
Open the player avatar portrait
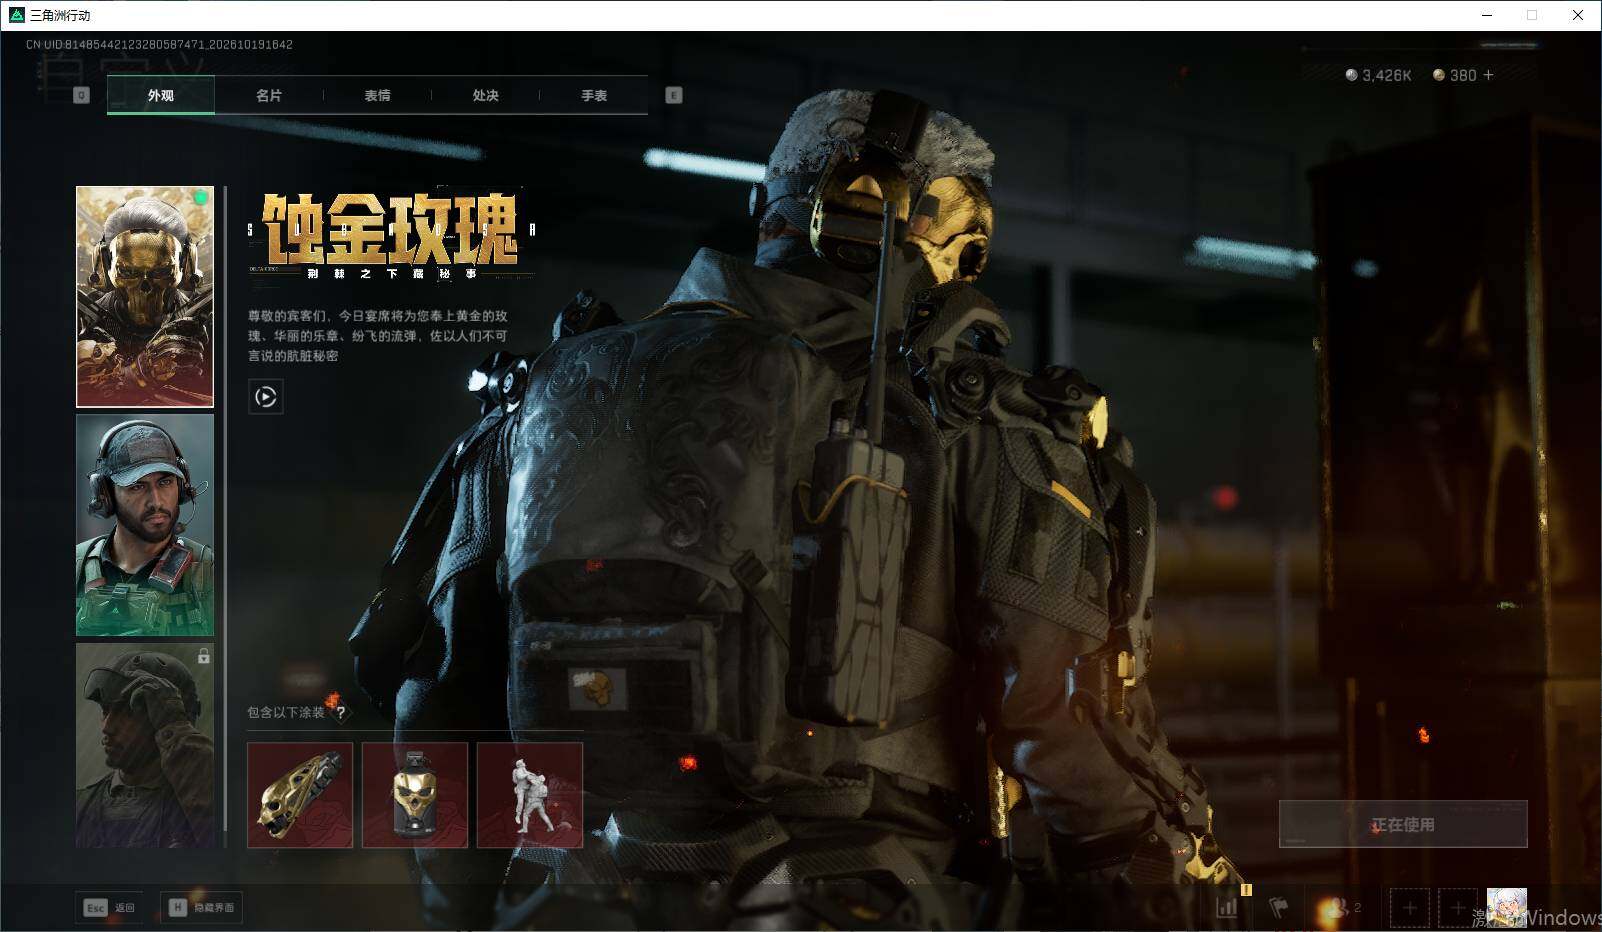(1506, 908)
